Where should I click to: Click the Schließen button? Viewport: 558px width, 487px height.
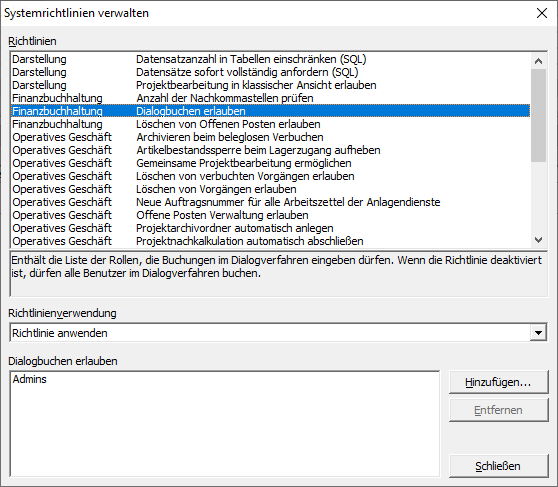(498, 466)
